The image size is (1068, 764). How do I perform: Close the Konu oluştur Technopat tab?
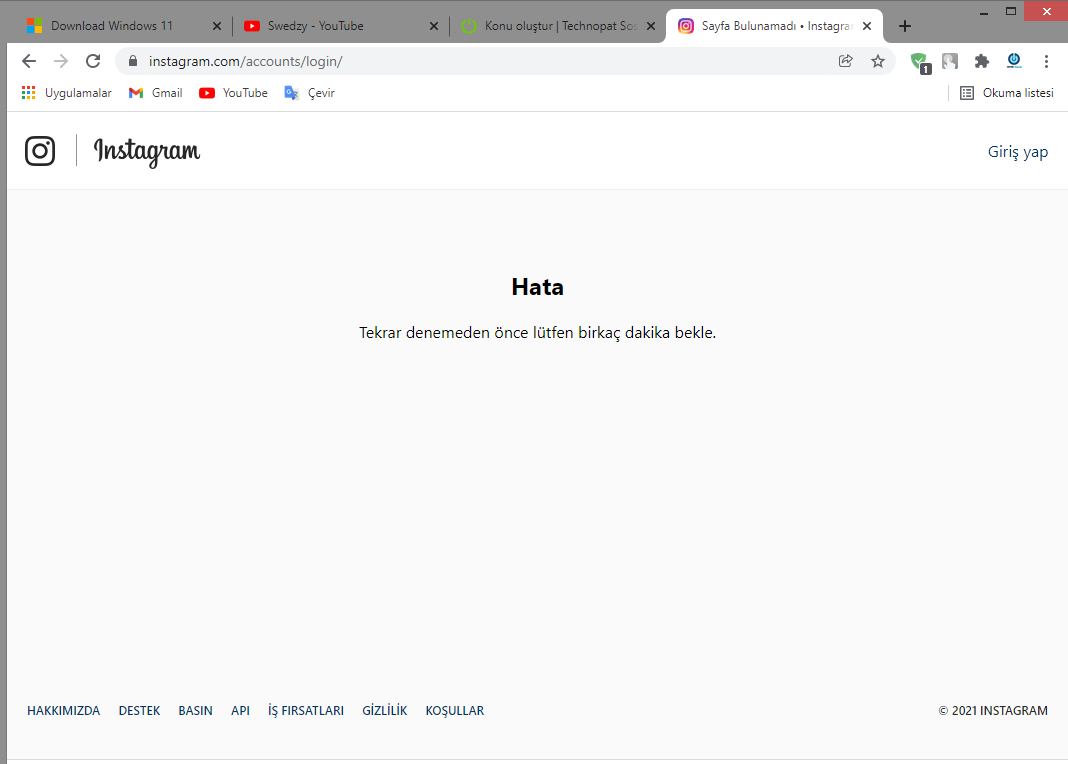coord(650,26)
